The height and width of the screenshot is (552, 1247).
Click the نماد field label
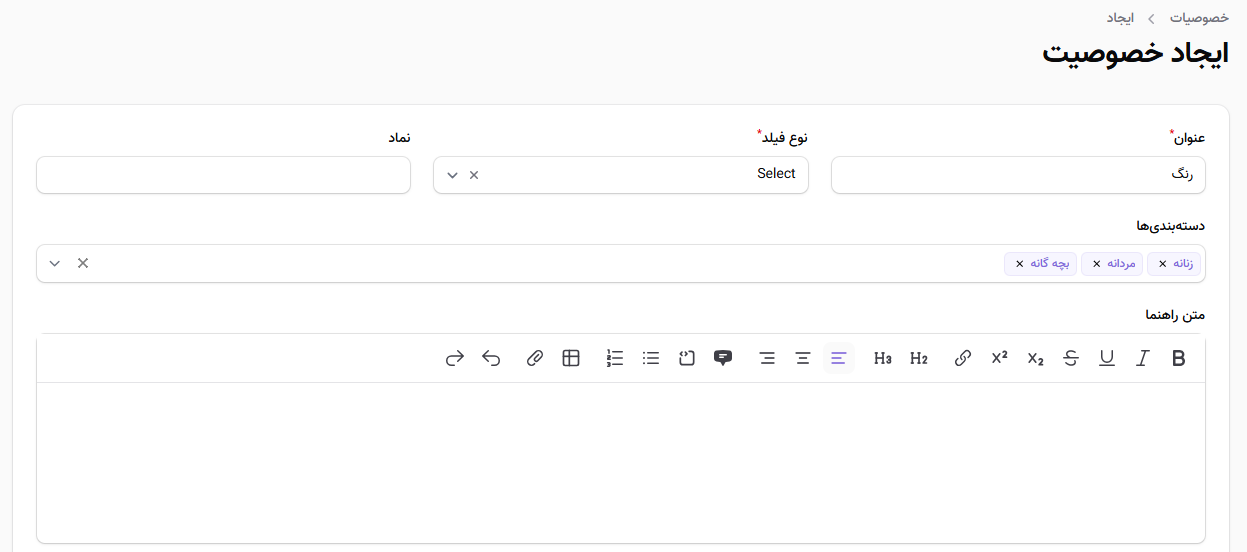pyautogui.click(x=399, y=137)
